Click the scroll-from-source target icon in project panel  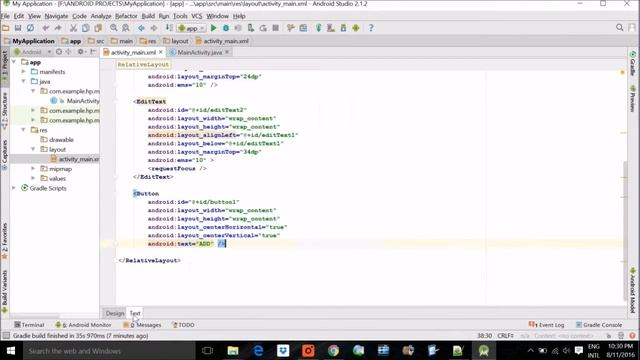pyautogui.click(x=59, y=52)
